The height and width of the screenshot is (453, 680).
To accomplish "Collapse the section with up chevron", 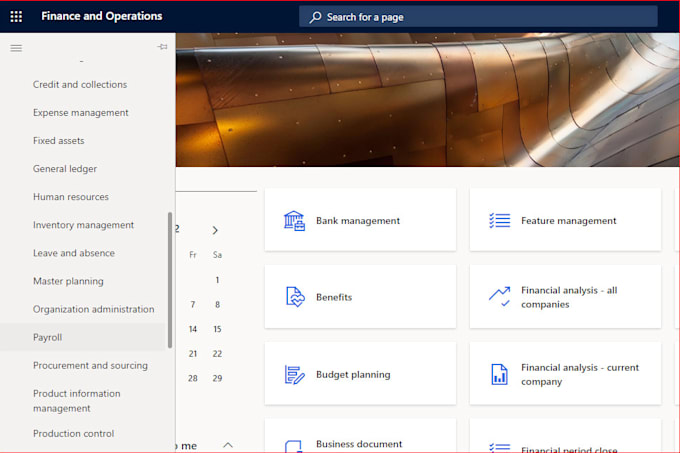I will click(x=228, y=445).
